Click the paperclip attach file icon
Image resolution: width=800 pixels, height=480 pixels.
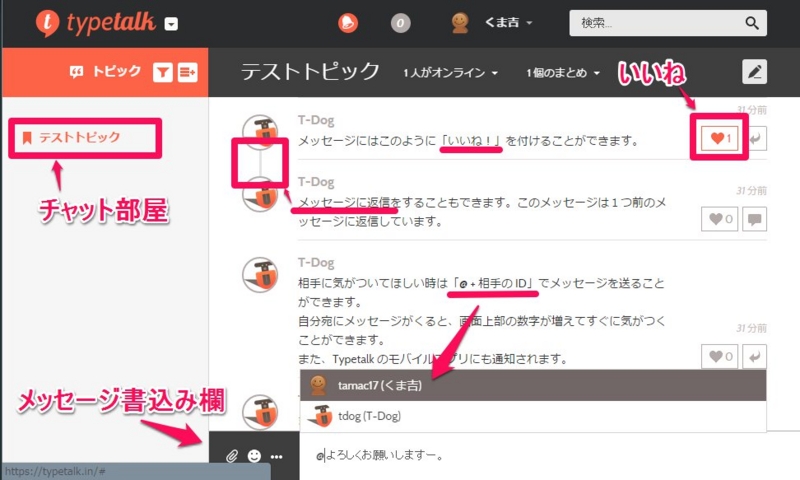(x=232, y=456)
